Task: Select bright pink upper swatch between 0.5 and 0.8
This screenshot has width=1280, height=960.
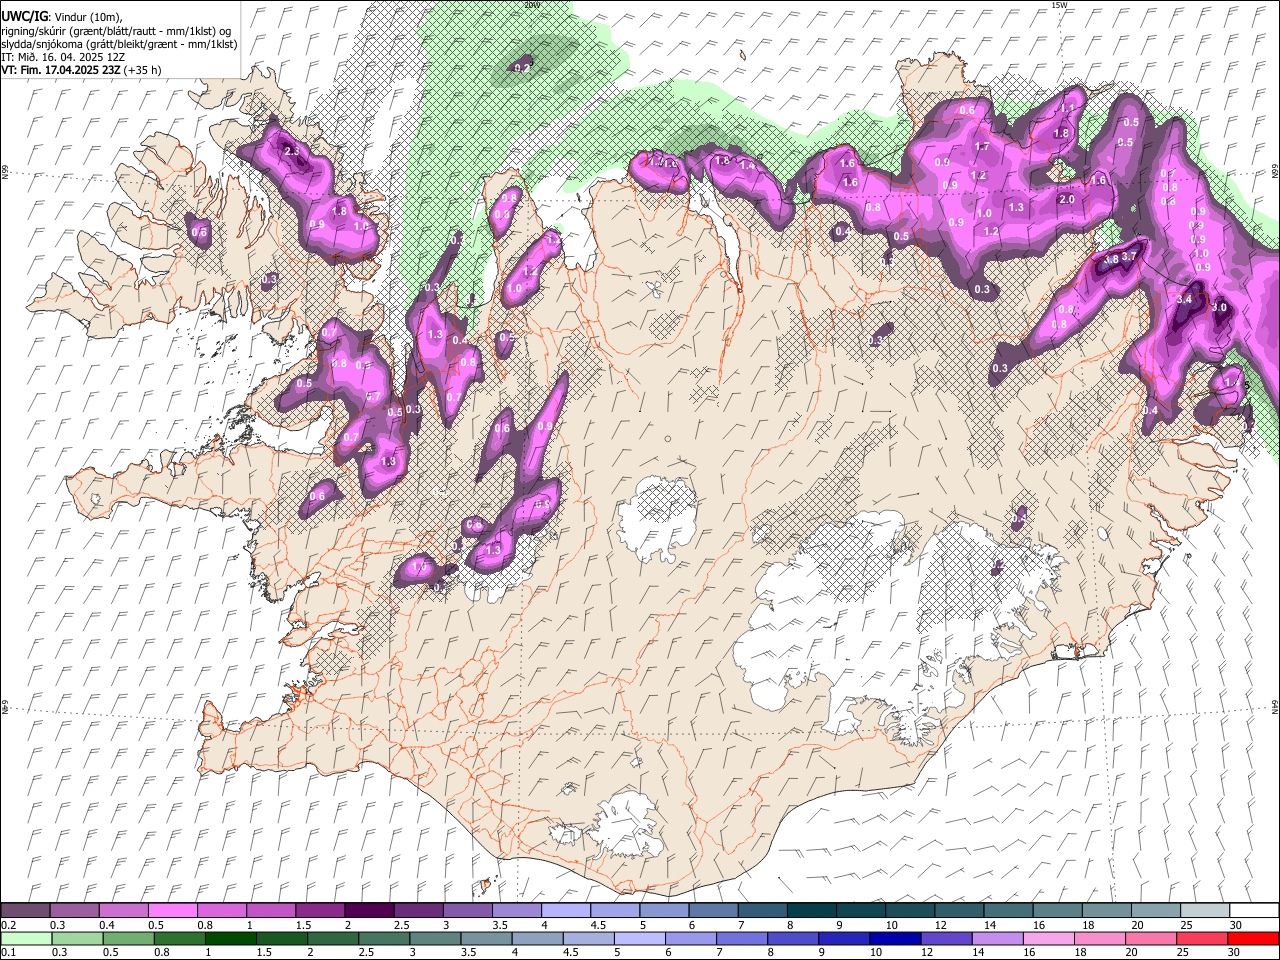Action: [x=172, y=910]
